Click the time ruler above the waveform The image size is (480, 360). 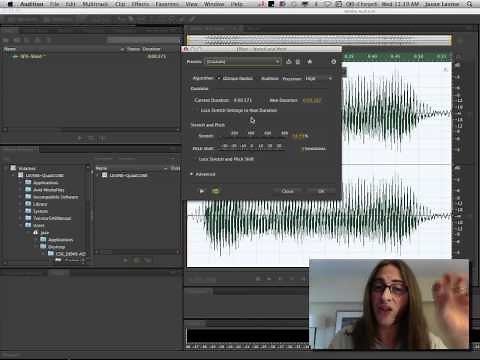click(397, 56)
